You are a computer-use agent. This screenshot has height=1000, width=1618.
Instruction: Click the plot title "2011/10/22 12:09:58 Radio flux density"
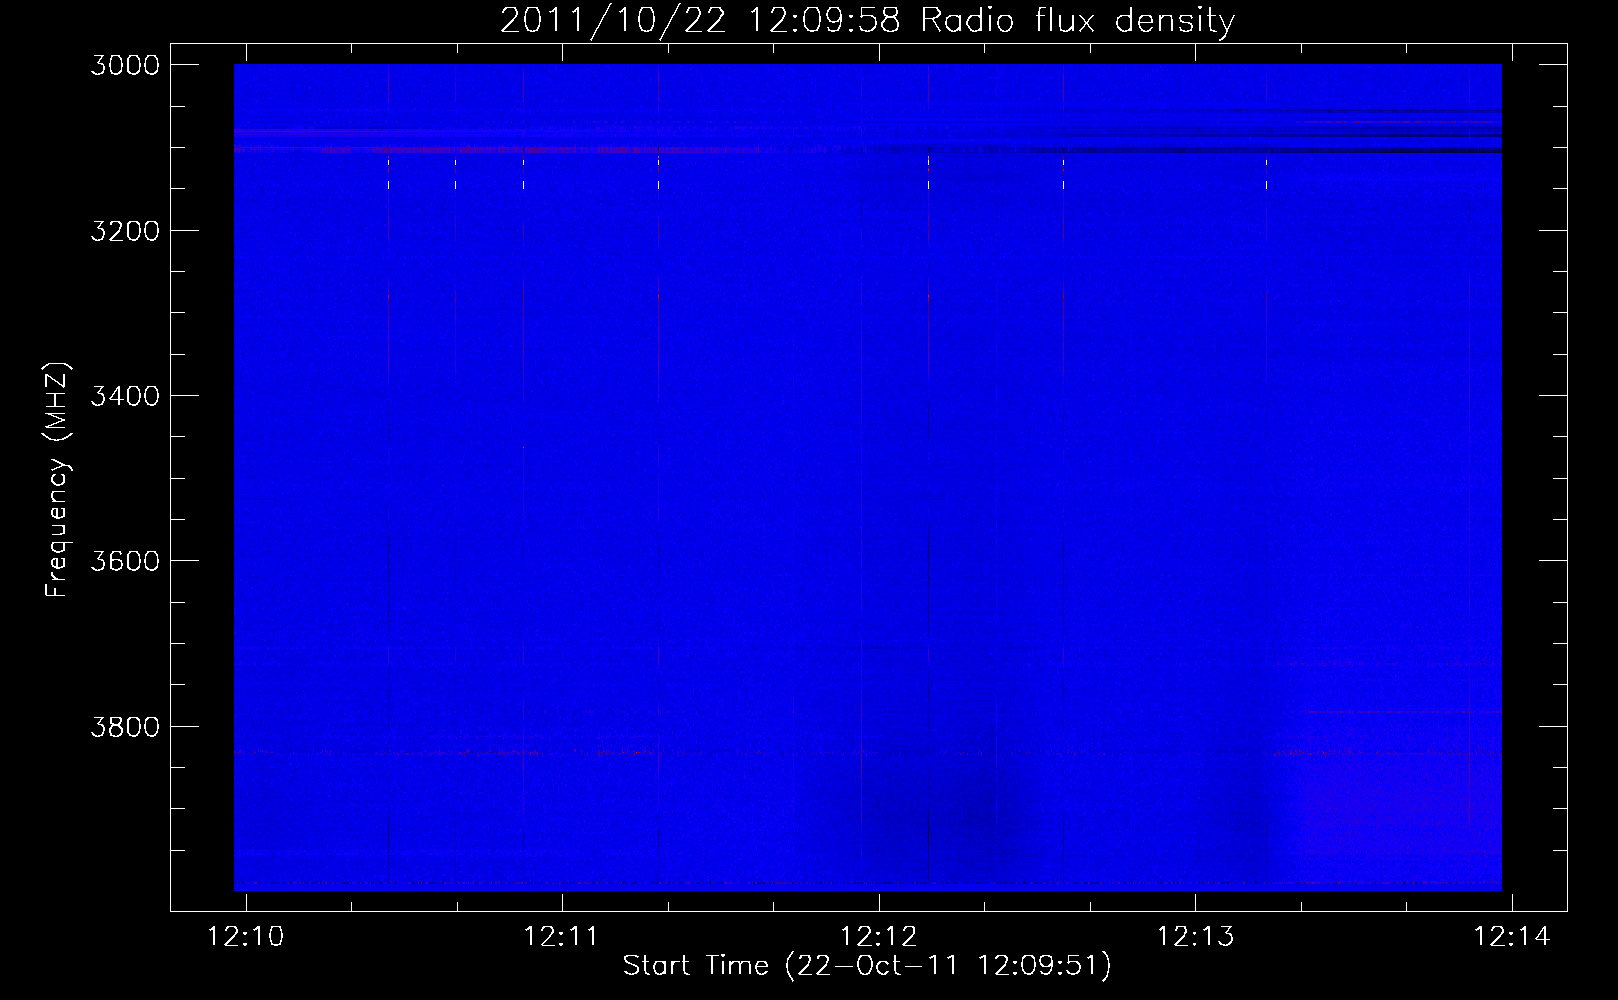(x=867, y=21)
